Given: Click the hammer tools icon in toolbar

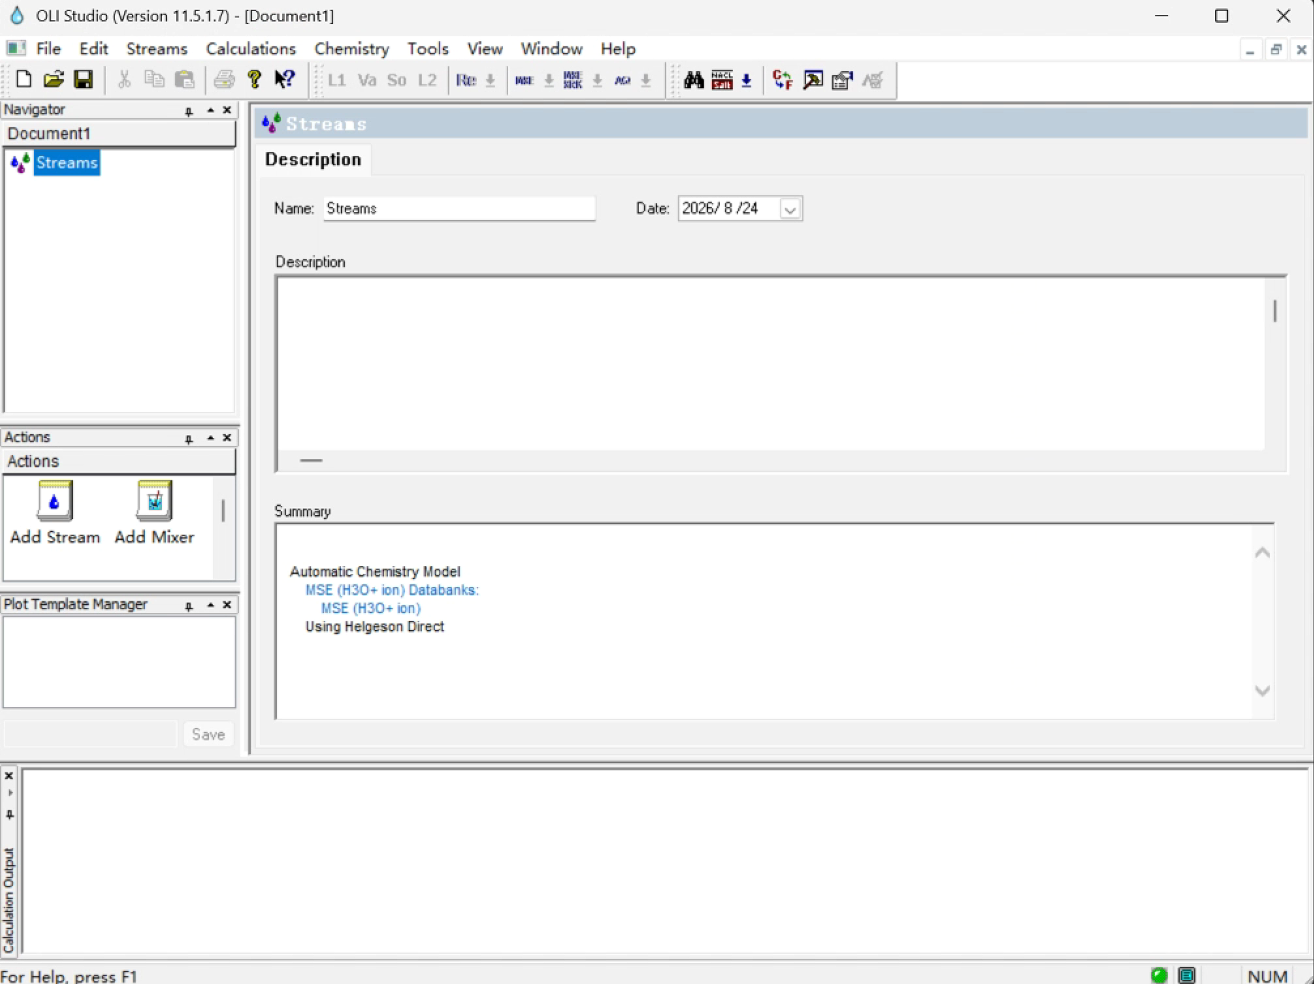Looking at the screenshot, I should (813, 80).
